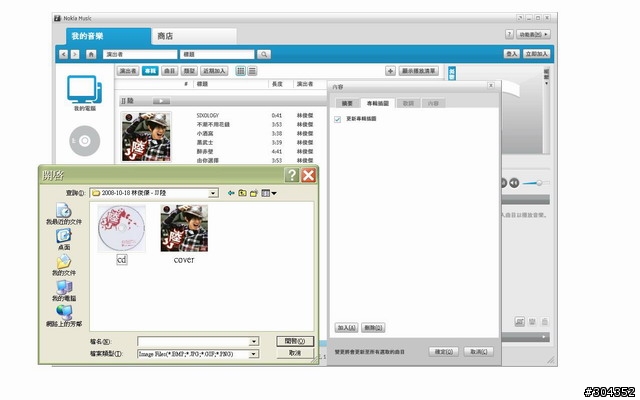Click the 標題 title search field

[x=217, y=54]
